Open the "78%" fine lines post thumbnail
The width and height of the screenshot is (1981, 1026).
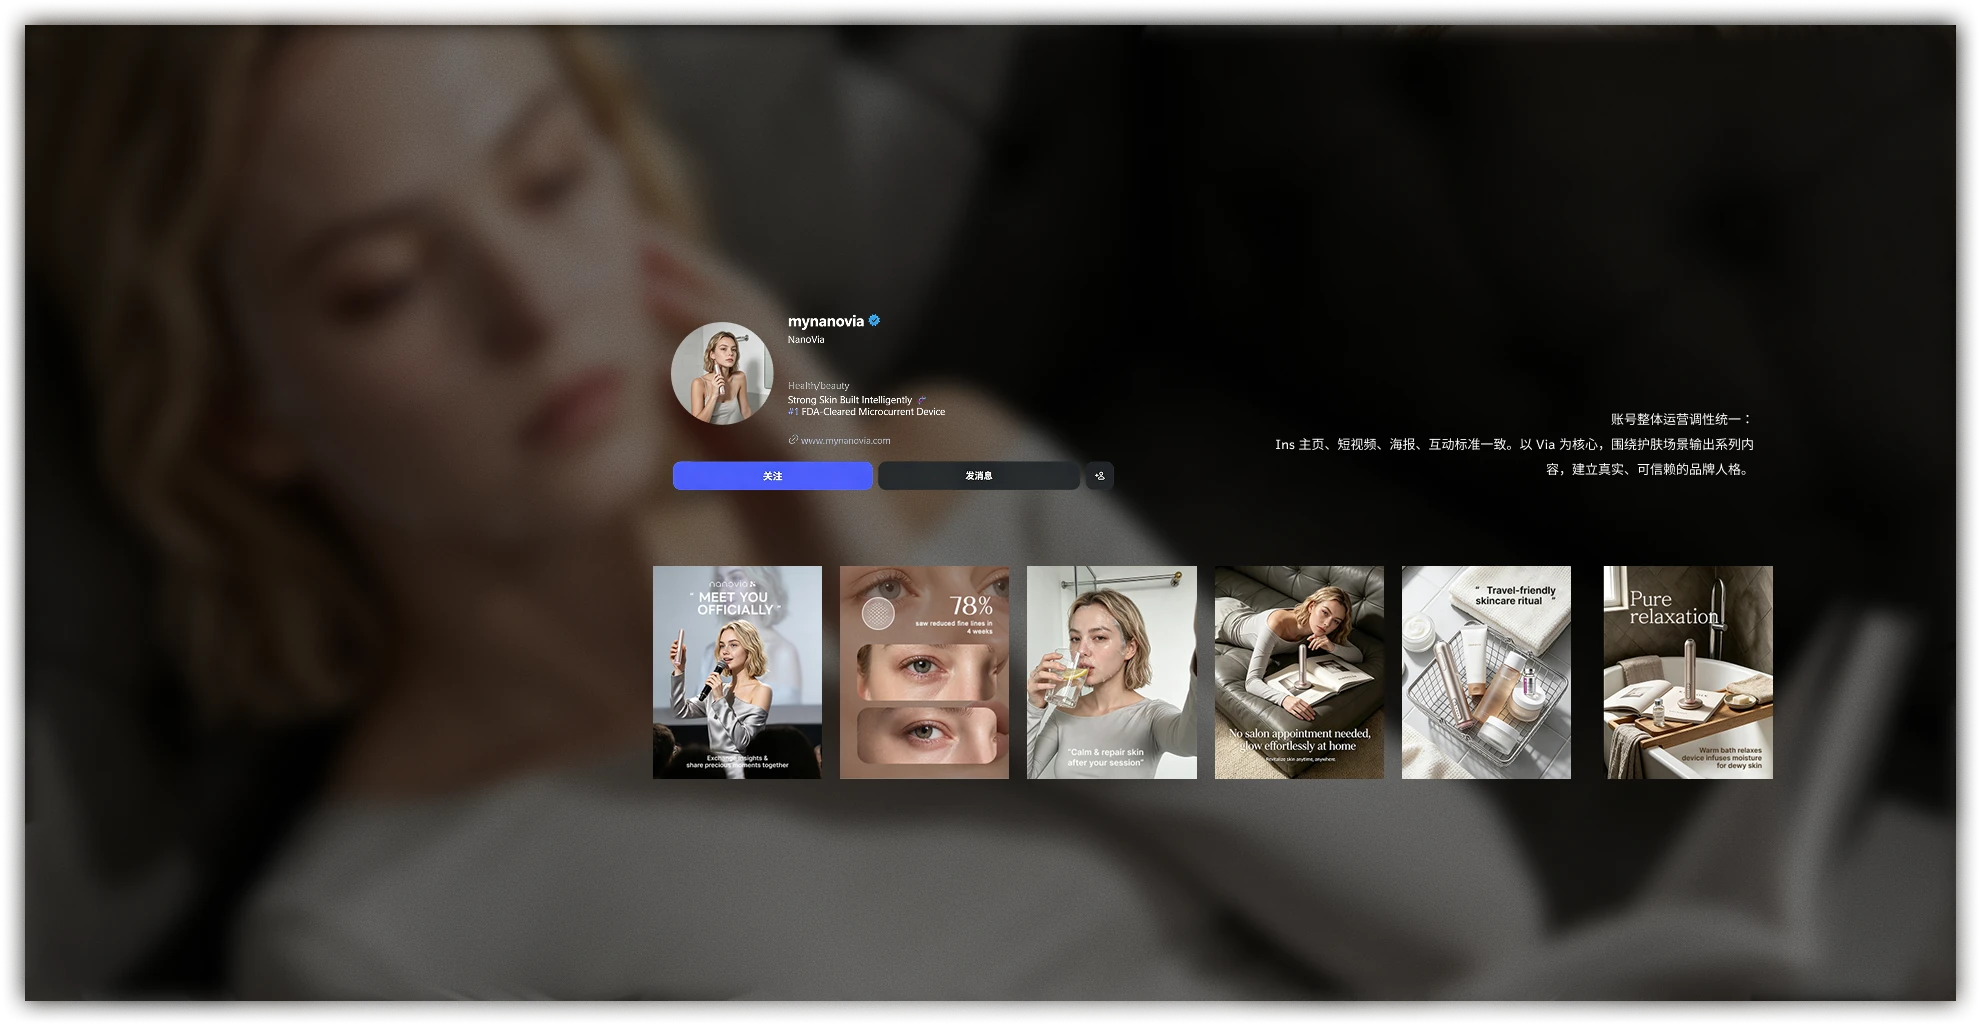click(x=924, y=672)
